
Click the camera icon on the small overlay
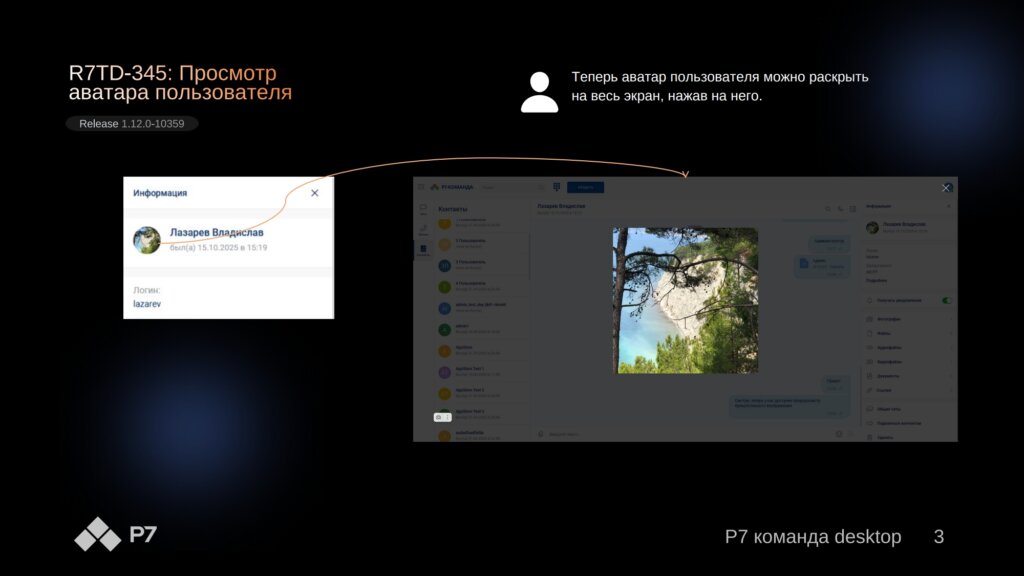pyautogui.click(x=438, y=416)
